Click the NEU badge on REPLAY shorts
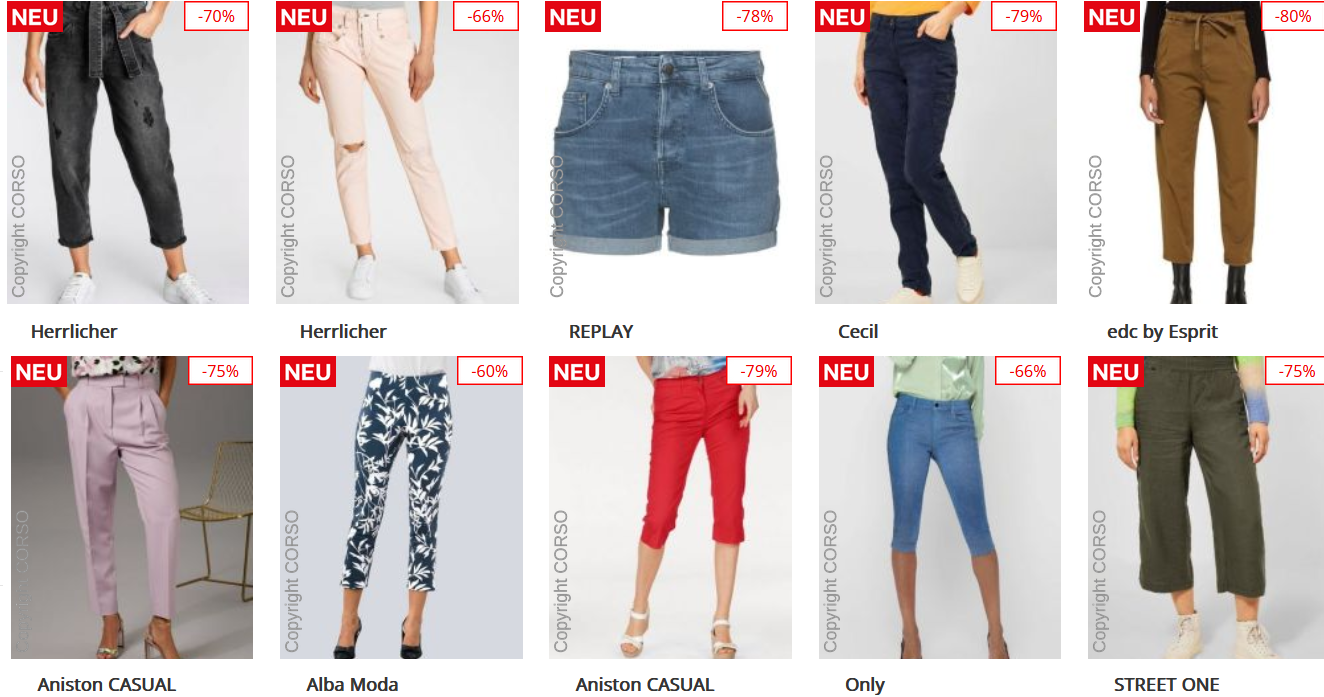1324x697 pixels. coord(573,16)
